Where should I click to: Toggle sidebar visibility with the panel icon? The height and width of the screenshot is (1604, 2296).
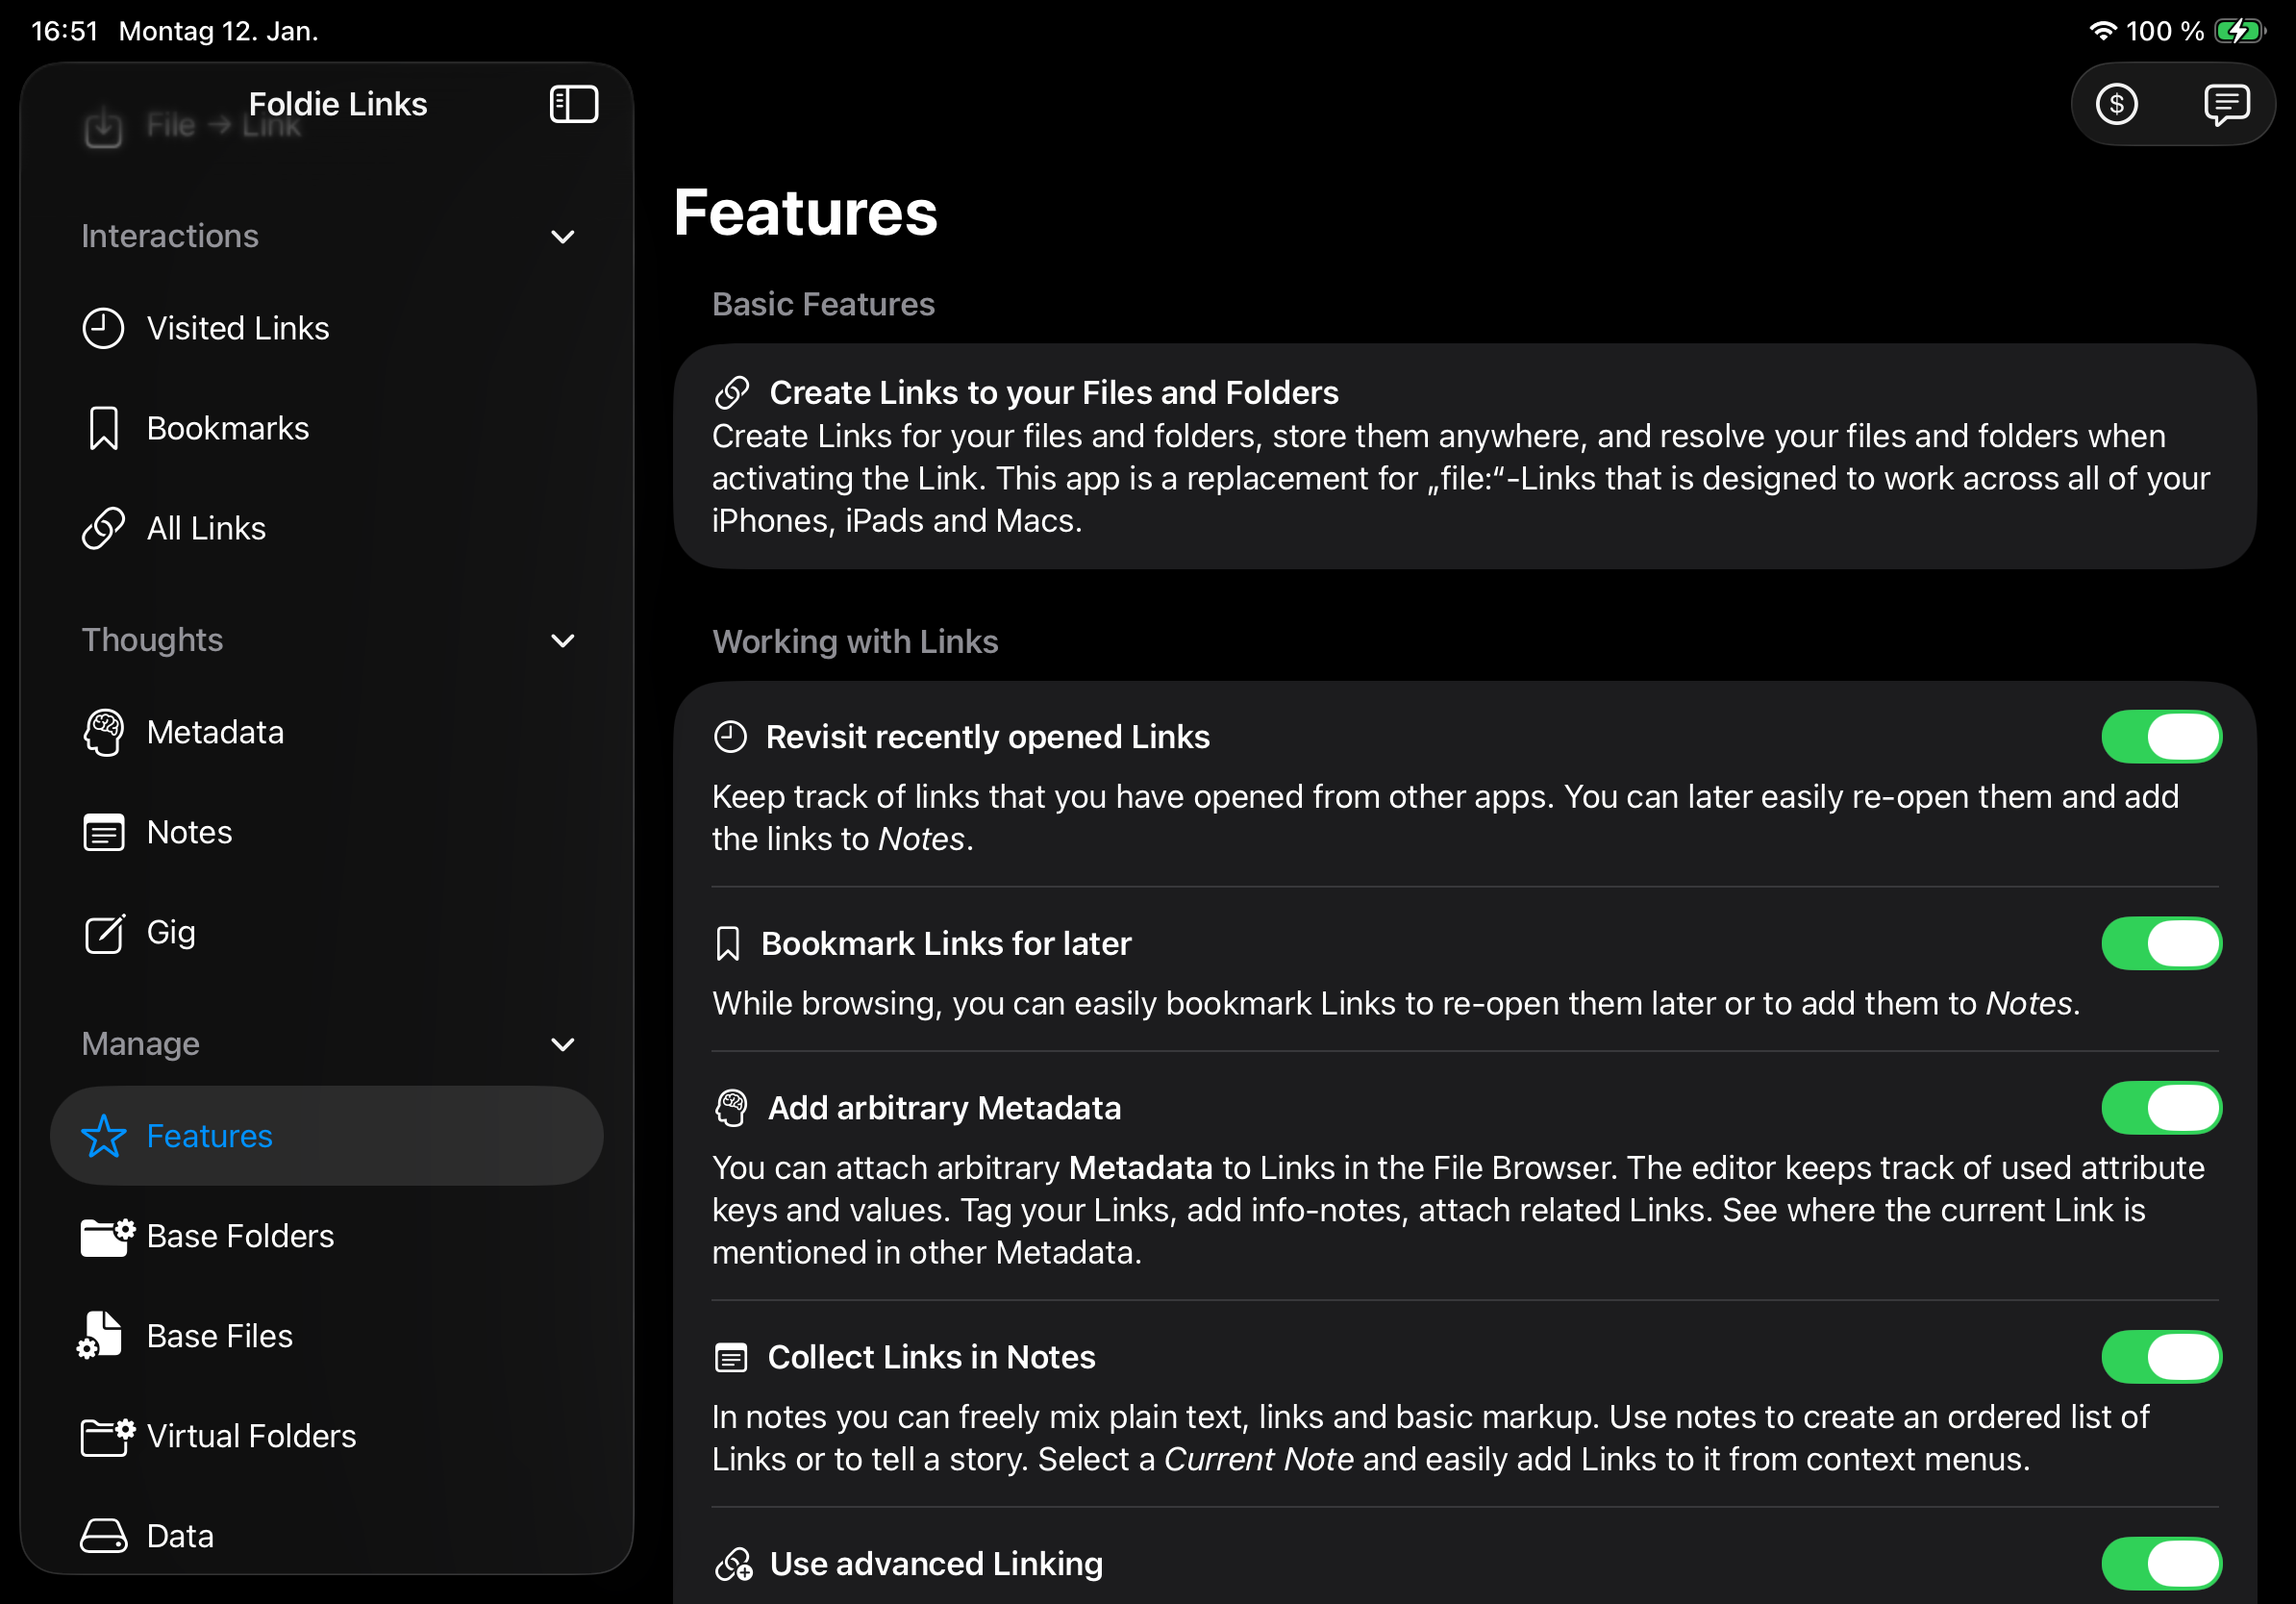574,103
